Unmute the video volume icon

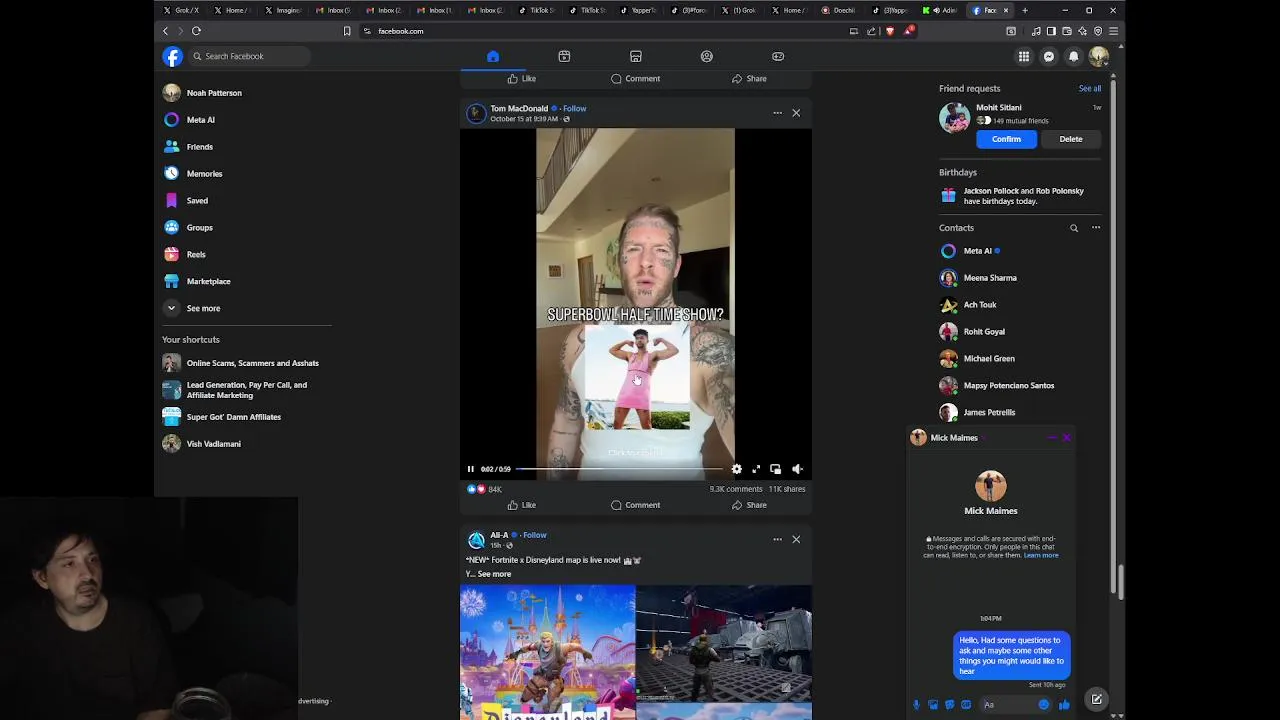point(797,469)
